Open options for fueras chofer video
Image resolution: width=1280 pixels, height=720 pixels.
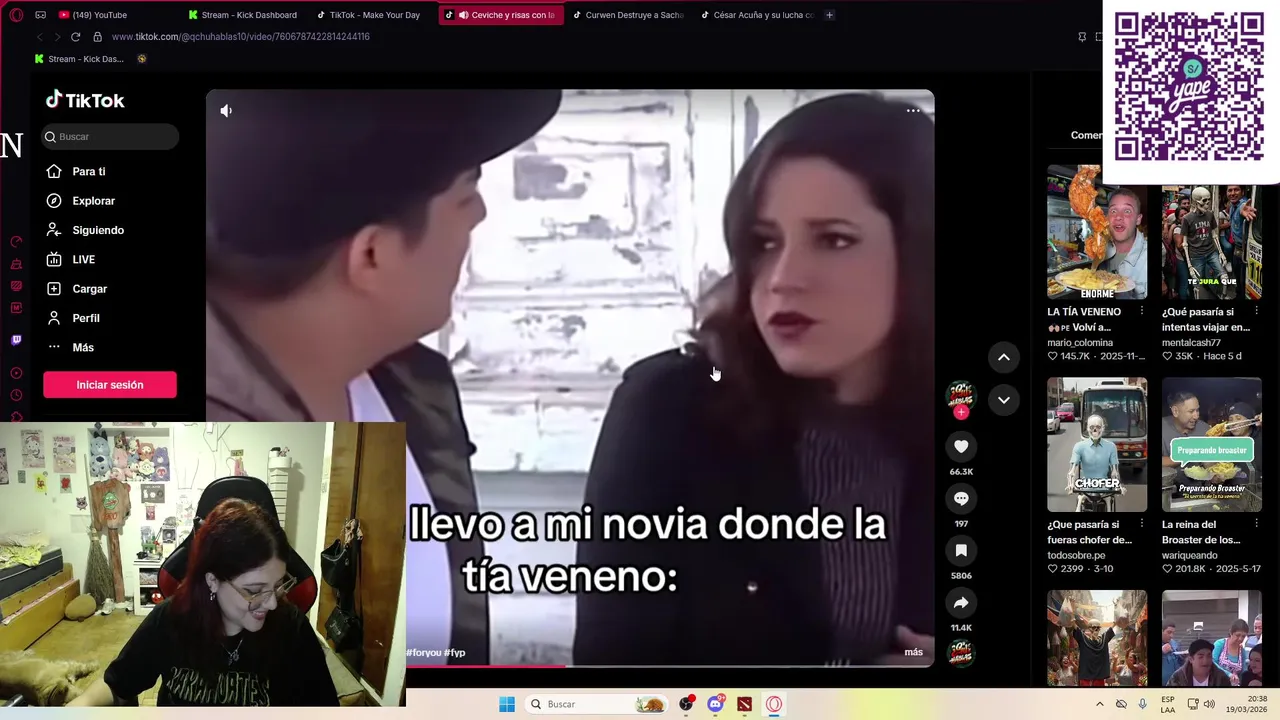click(1141, 524)
